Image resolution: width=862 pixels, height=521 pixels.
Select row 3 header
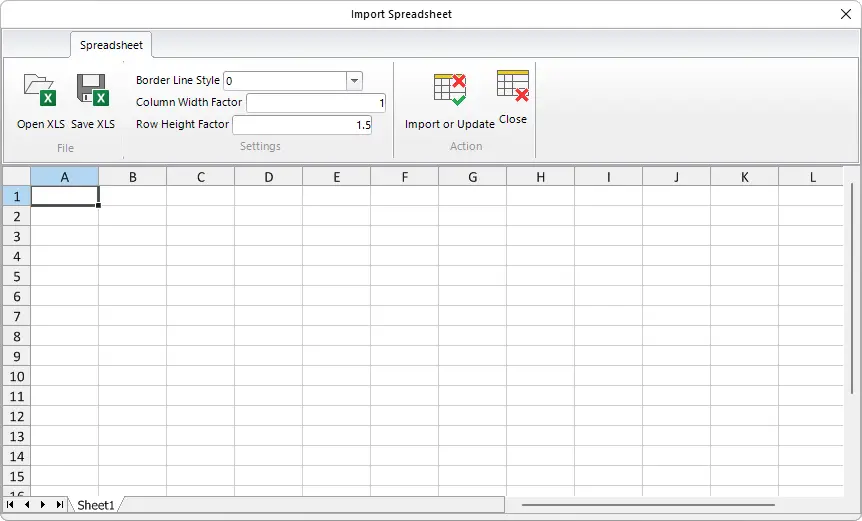tap(17, 236)
